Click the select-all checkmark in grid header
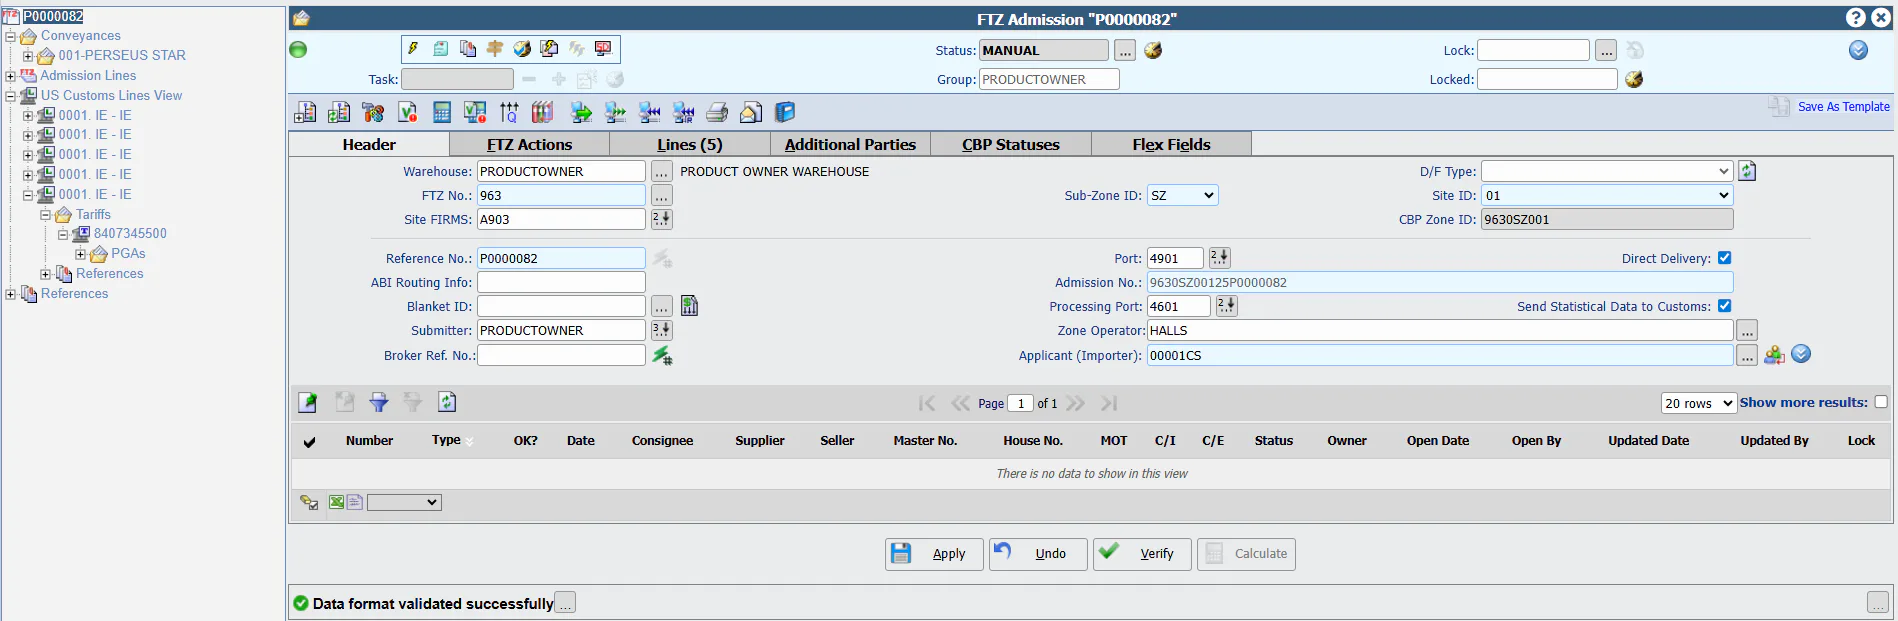The width and height of the screenshot is (1898, 621). pos(310,442)
